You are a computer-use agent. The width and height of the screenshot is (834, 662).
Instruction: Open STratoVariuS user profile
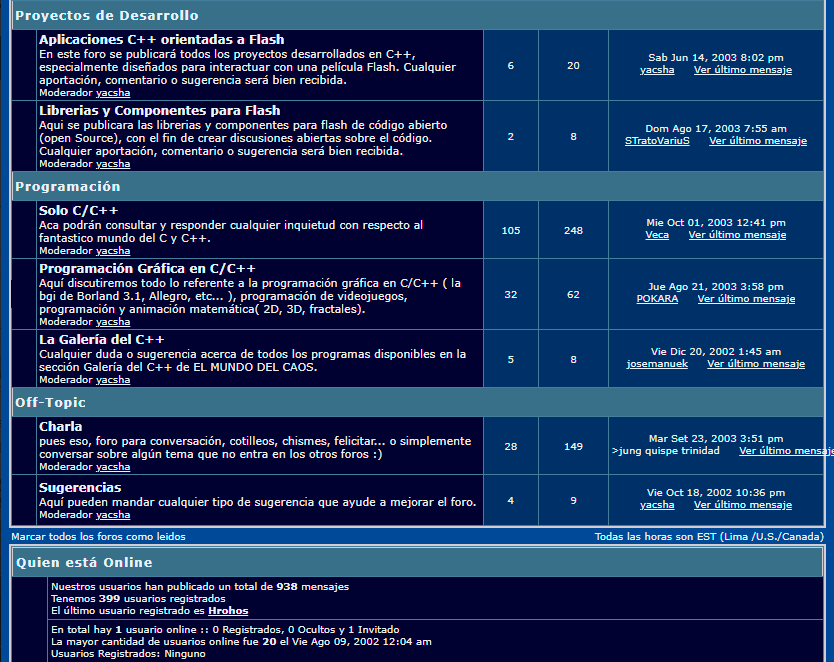(657, 141)
